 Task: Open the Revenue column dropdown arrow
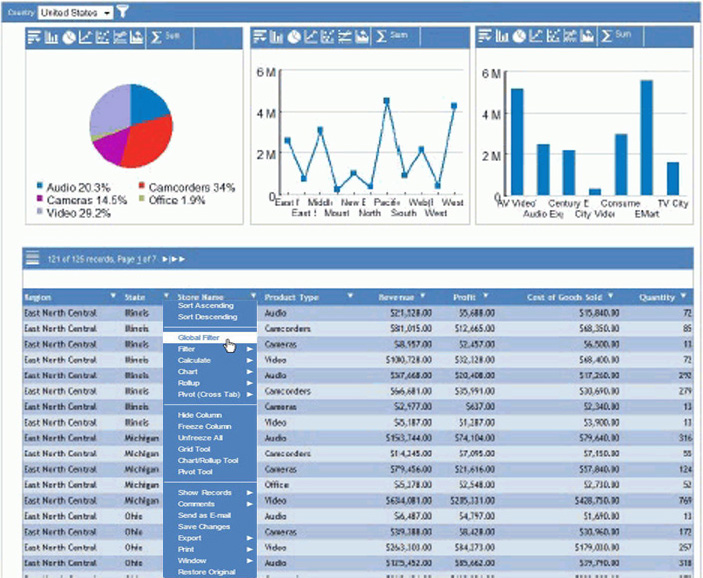point(422,296)
